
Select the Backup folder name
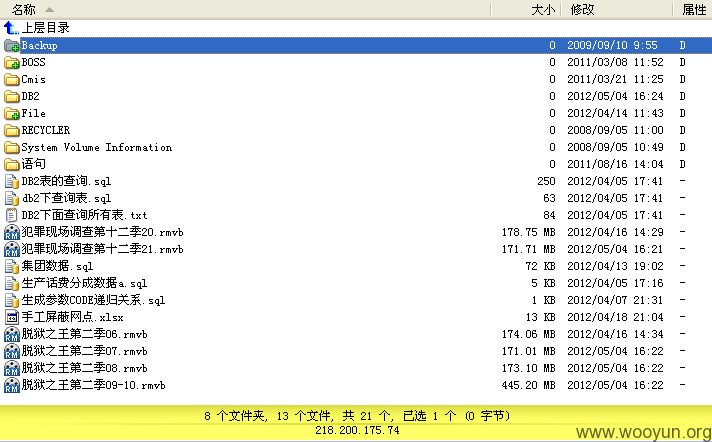(40, 45)
